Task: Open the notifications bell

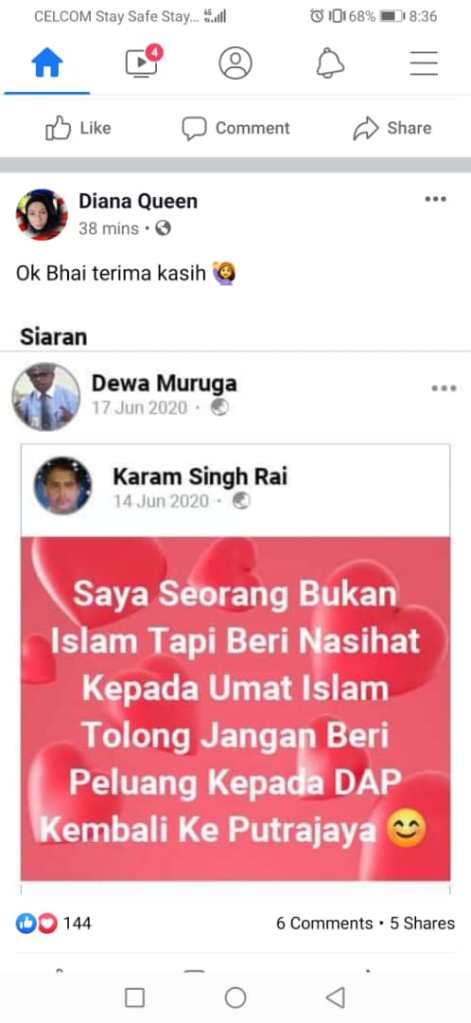Action: pyautogui.click(x=329, y=63)
